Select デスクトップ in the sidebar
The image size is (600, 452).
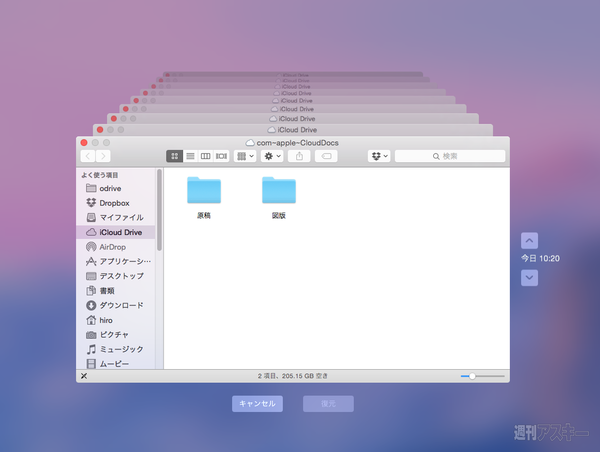click(116, 276)
